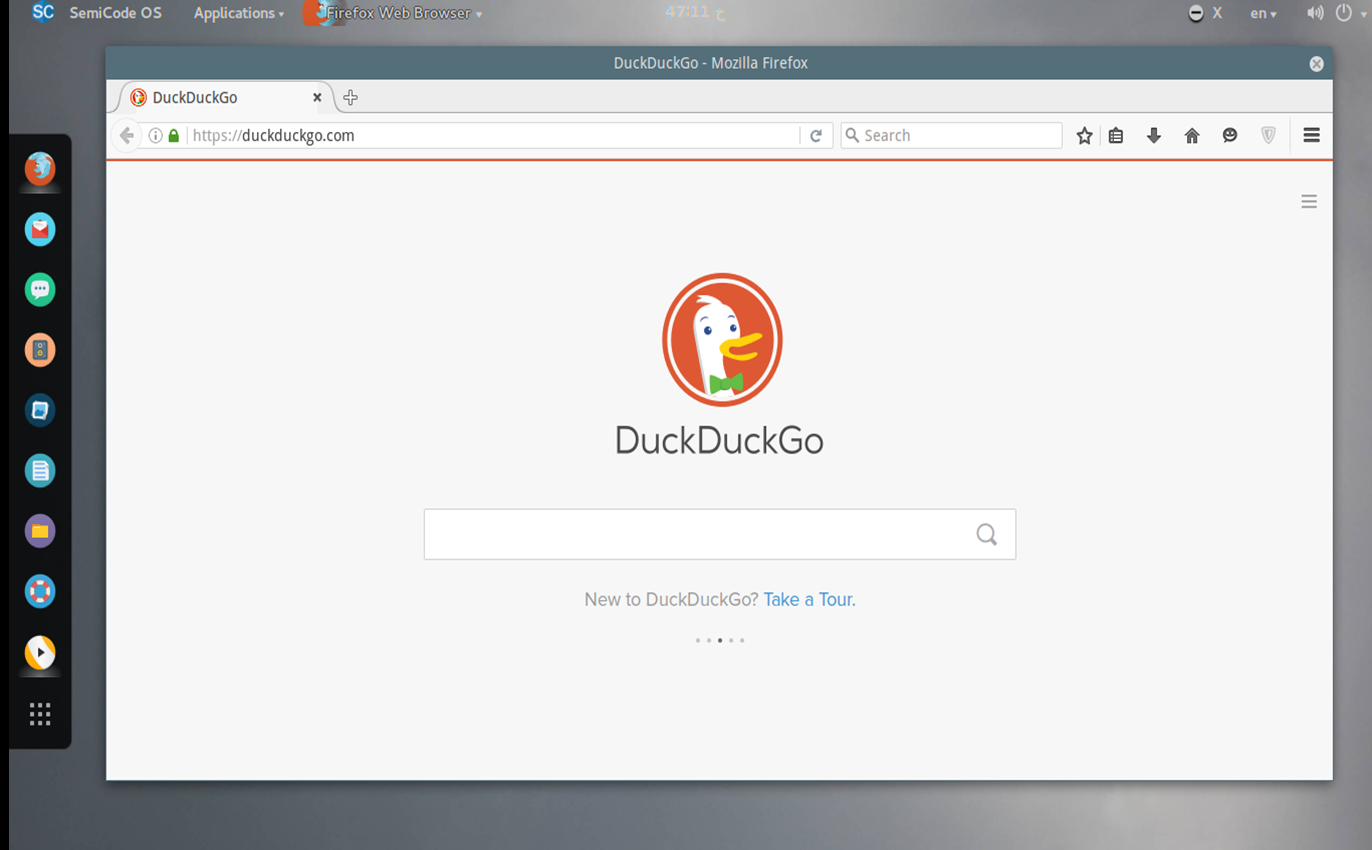Send feedback using the smiley icon
1372x850 pixels.
pos(1230,135)
